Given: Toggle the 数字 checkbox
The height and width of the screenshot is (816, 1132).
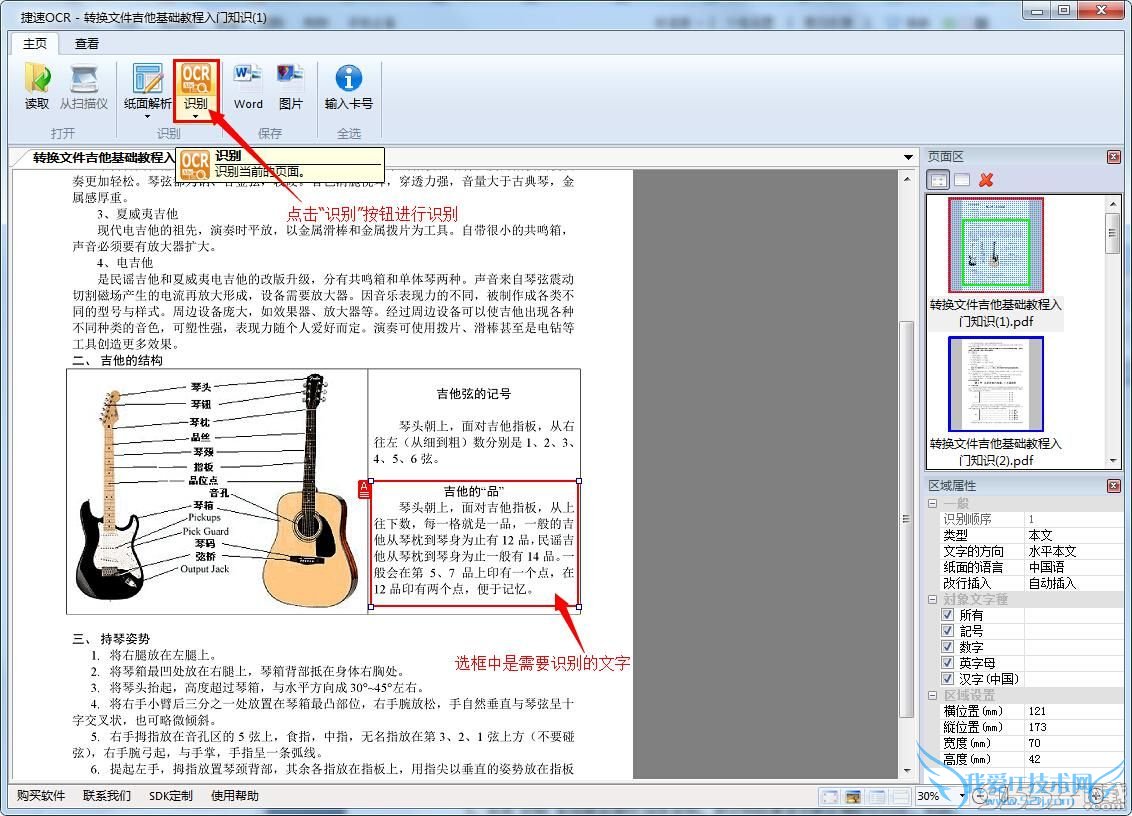Looking at the screenshot, I should point(948,647).
